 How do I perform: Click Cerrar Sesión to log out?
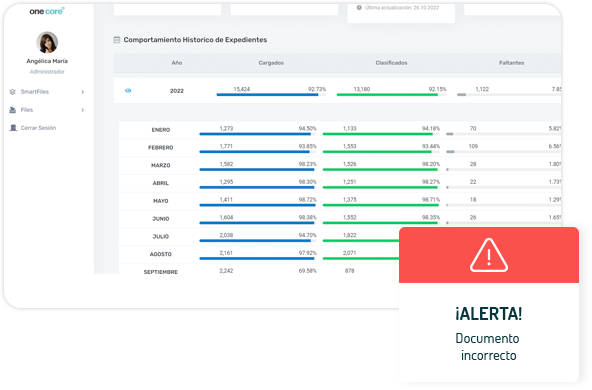[38, 128]
